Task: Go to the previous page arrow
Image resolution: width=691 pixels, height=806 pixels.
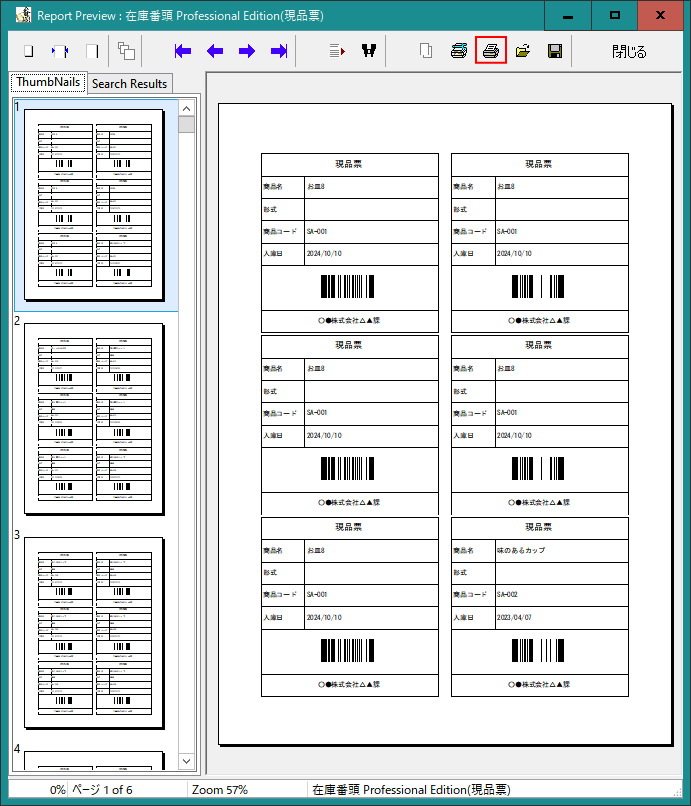Action: point(215,51)
